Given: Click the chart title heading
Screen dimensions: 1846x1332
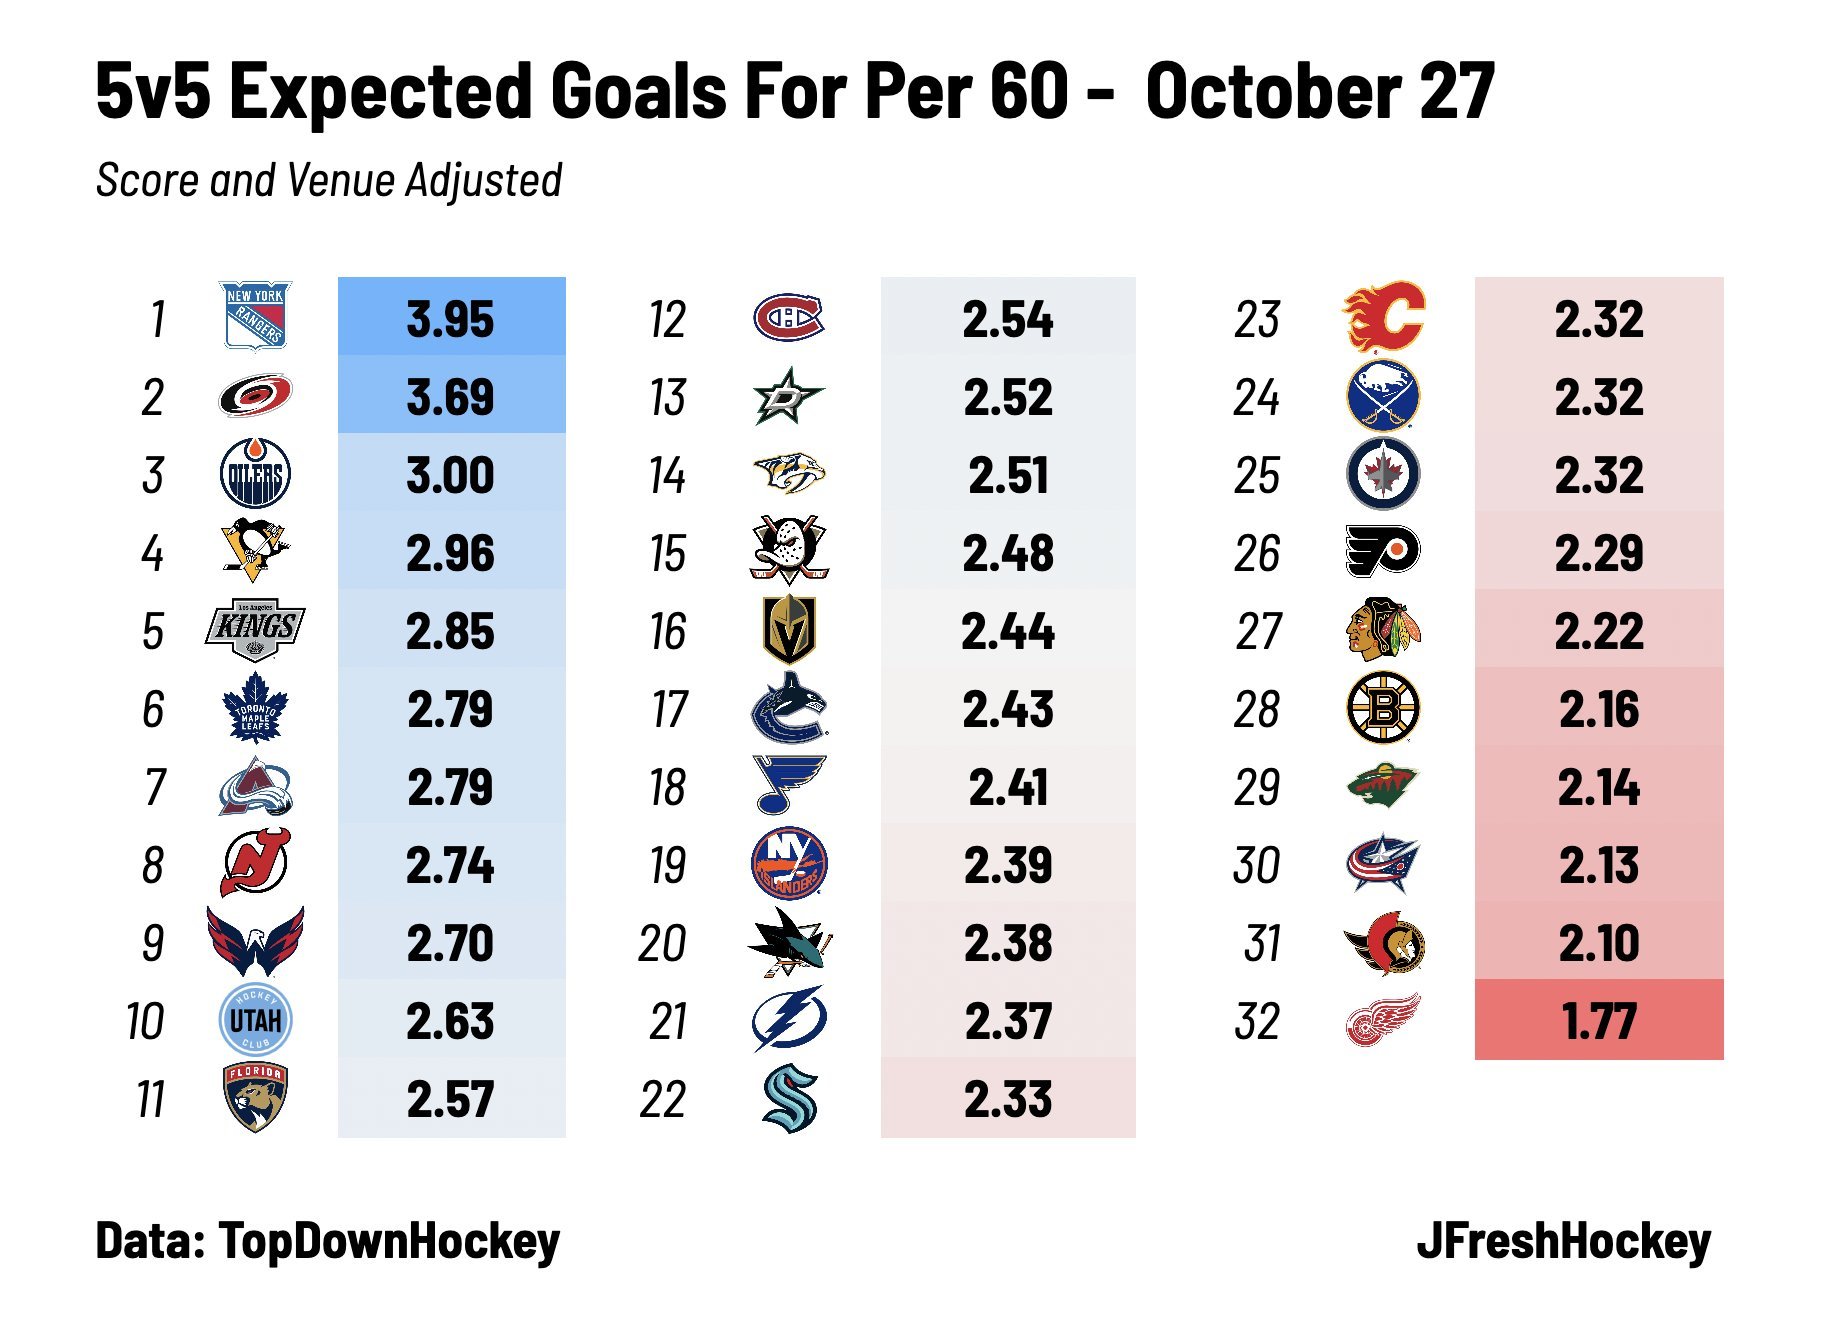Looking at the screenshot, I should click(x=795, y=91).
